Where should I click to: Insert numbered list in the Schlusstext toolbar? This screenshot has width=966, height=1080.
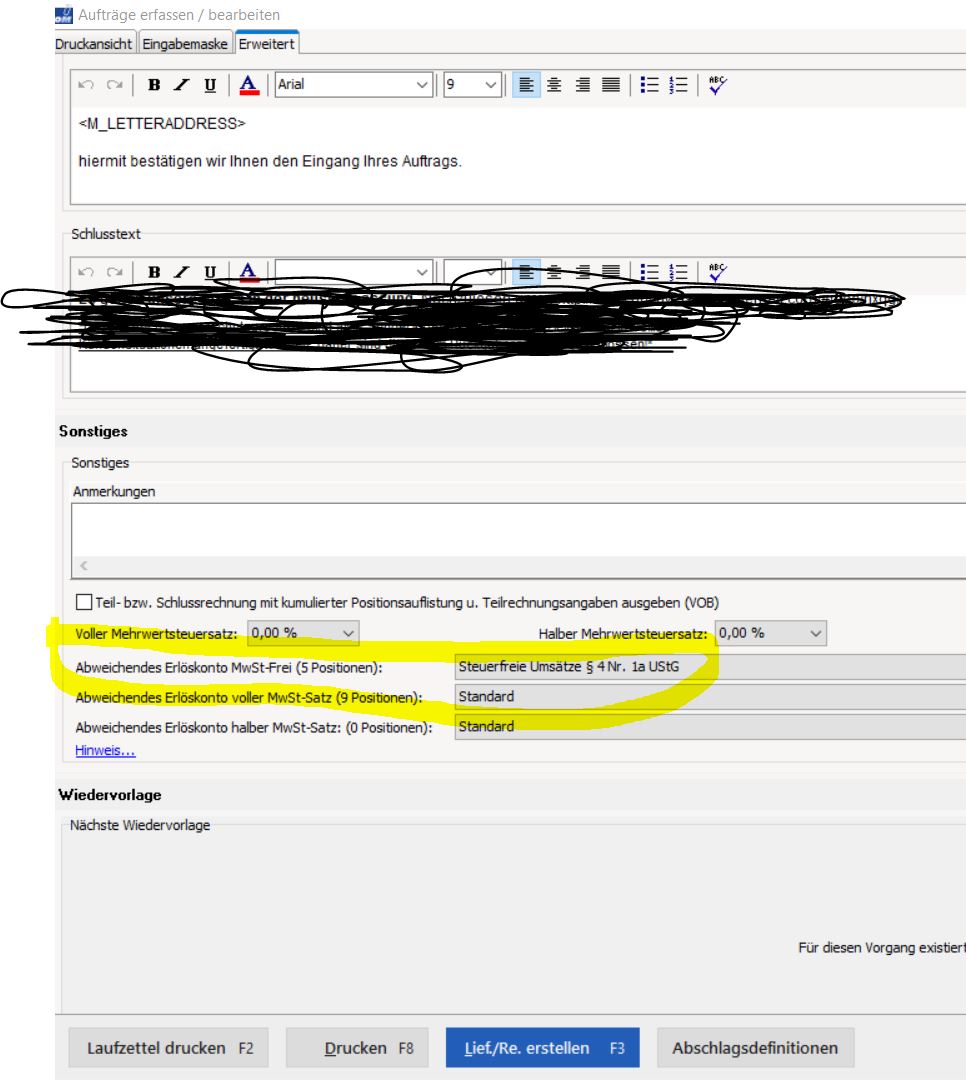click(x=678, y=272)
